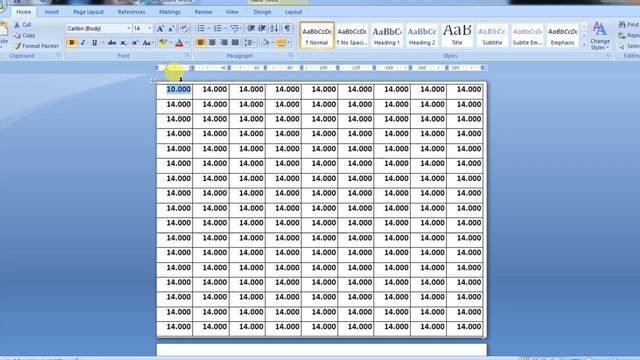Click the Grow Font icon
640x360 pixels.
pos(160,29)
